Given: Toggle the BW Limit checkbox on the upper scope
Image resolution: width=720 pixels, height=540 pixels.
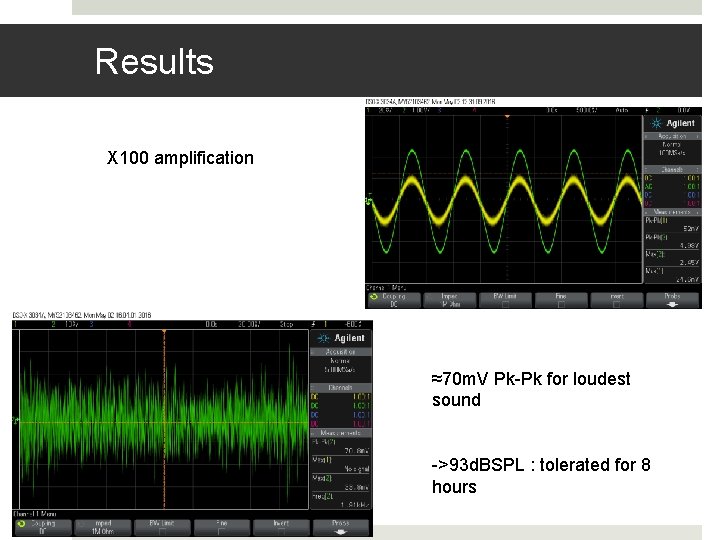Looking at the screenshot, I should point(505,304).
